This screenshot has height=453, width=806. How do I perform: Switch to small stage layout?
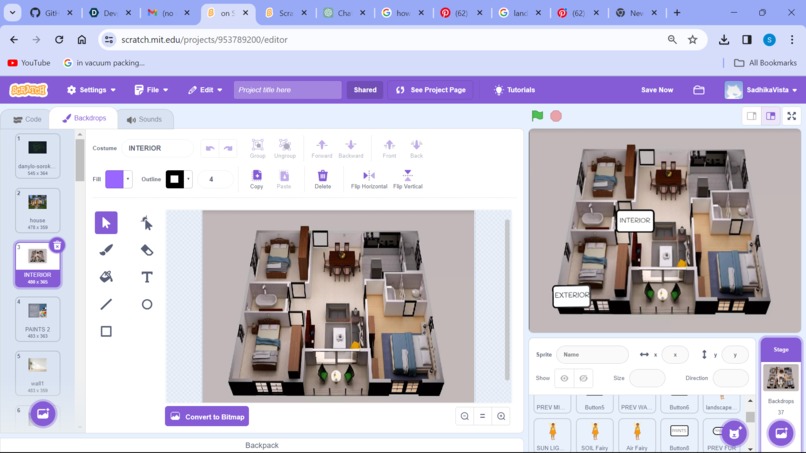point(752,116)
